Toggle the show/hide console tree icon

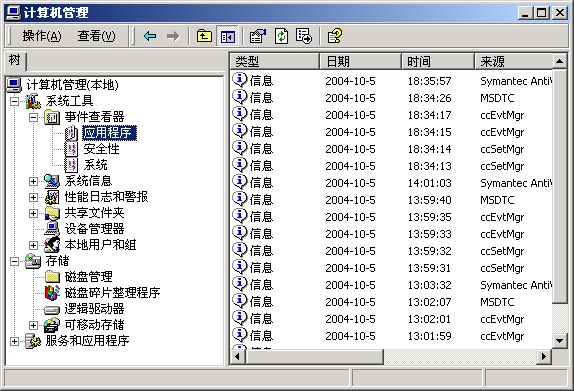tap(228, 36)
